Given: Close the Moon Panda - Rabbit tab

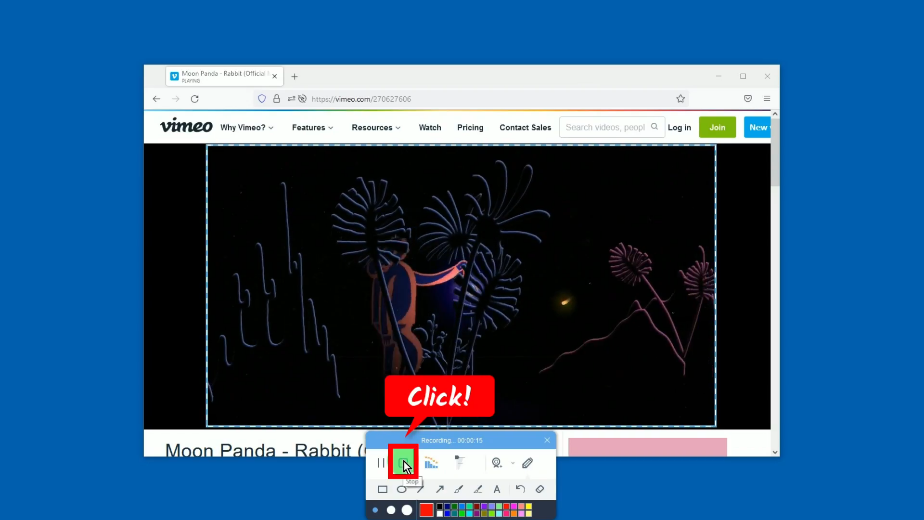Looking at the screenshot, I should 275,77.
